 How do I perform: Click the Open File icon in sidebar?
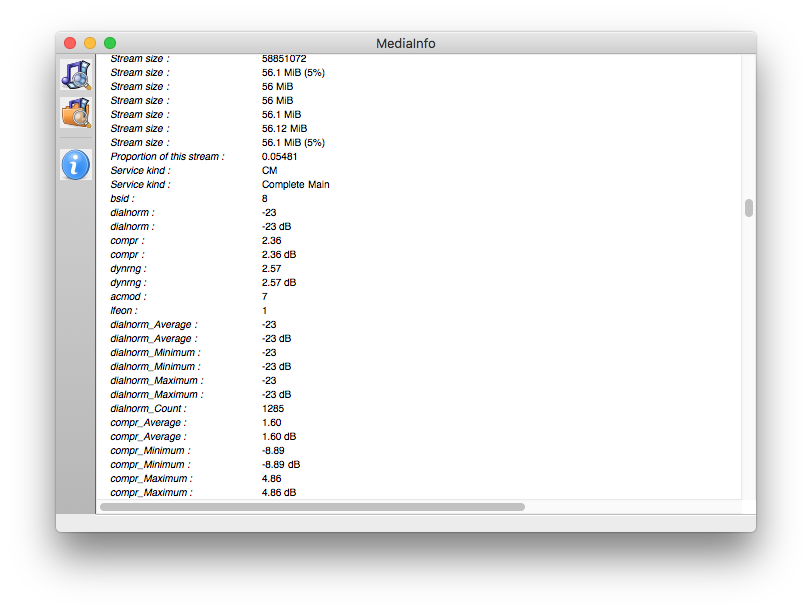click(76, 75)
